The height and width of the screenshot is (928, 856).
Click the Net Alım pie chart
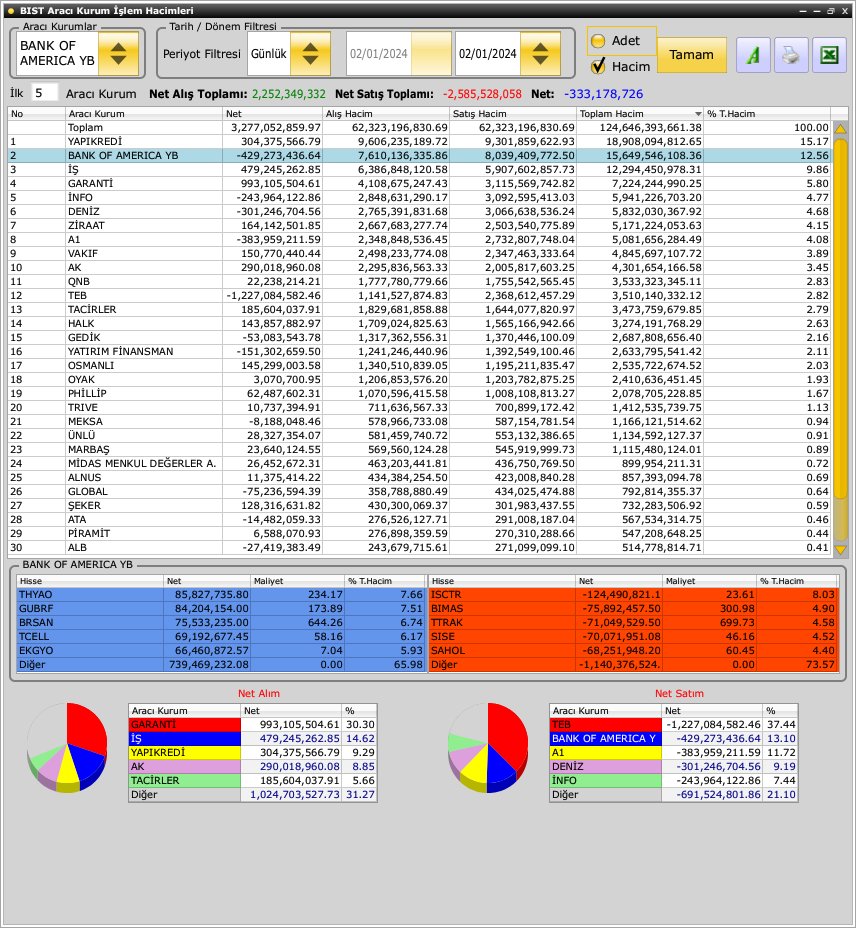tap(67, 747)
